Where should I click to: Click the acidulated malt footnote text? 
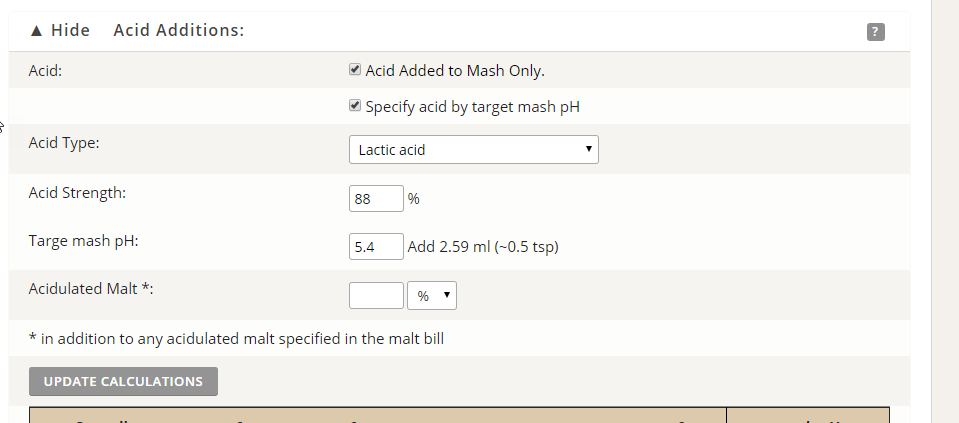click(236, 339)
